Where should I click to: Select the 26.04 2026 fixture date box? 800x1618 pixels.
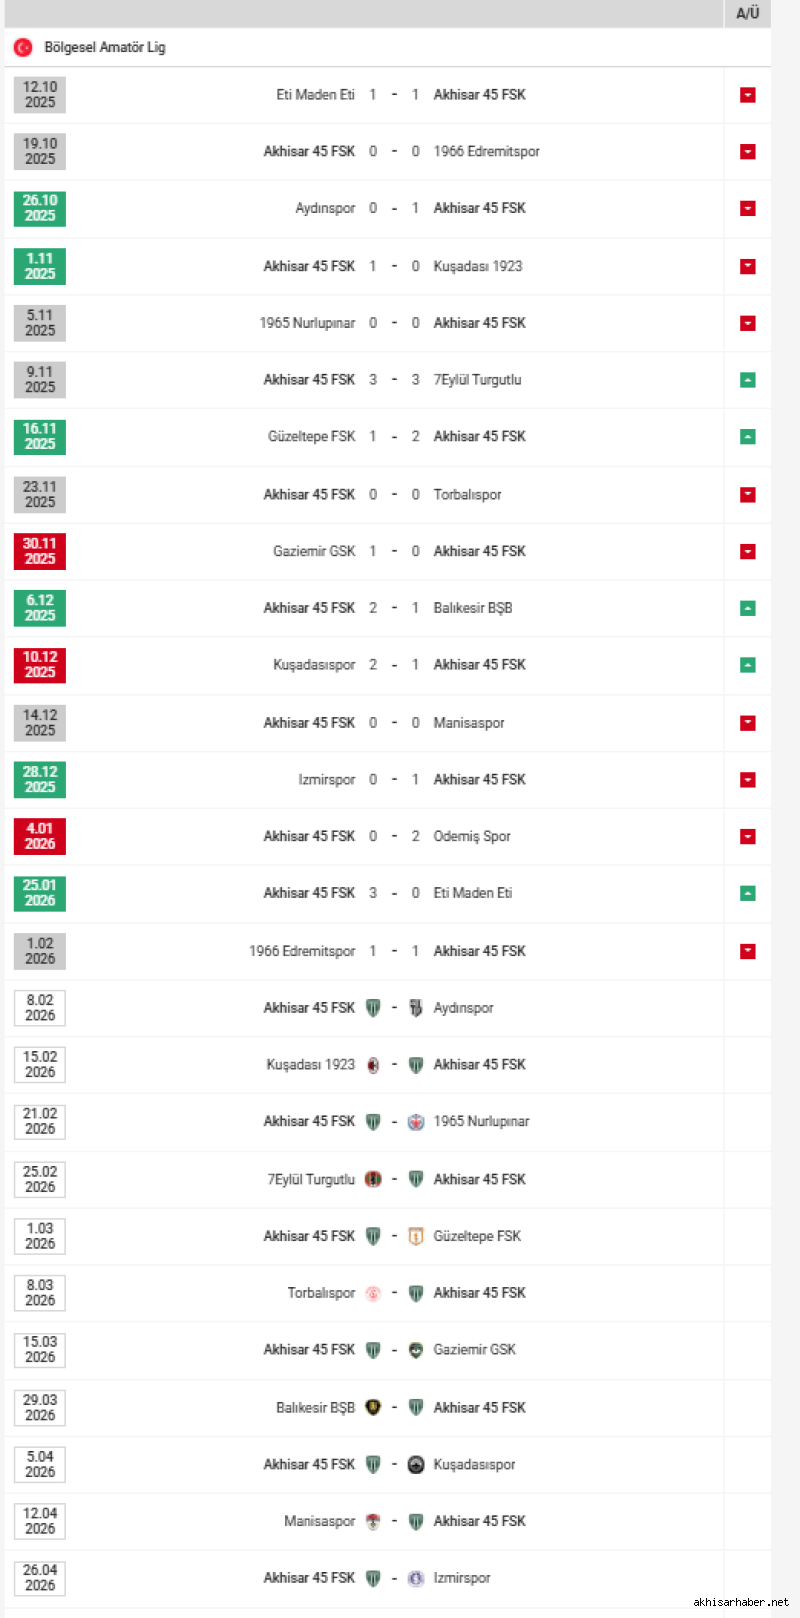(40, 1578)
